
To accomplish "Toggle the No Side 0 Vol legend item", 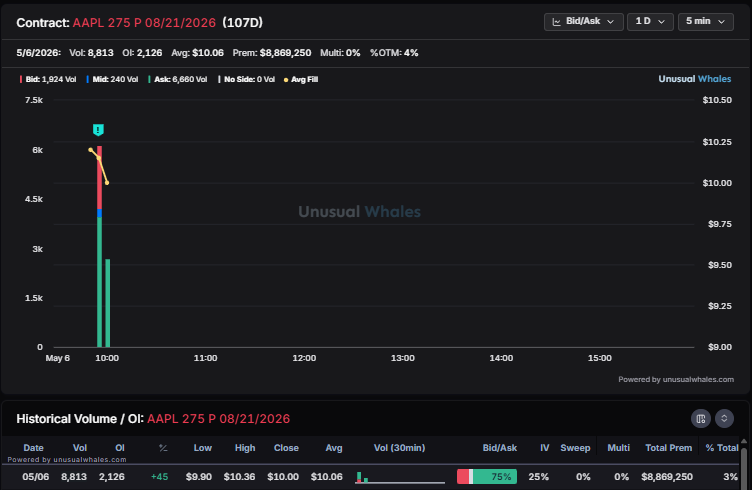I will coord(247,80).
